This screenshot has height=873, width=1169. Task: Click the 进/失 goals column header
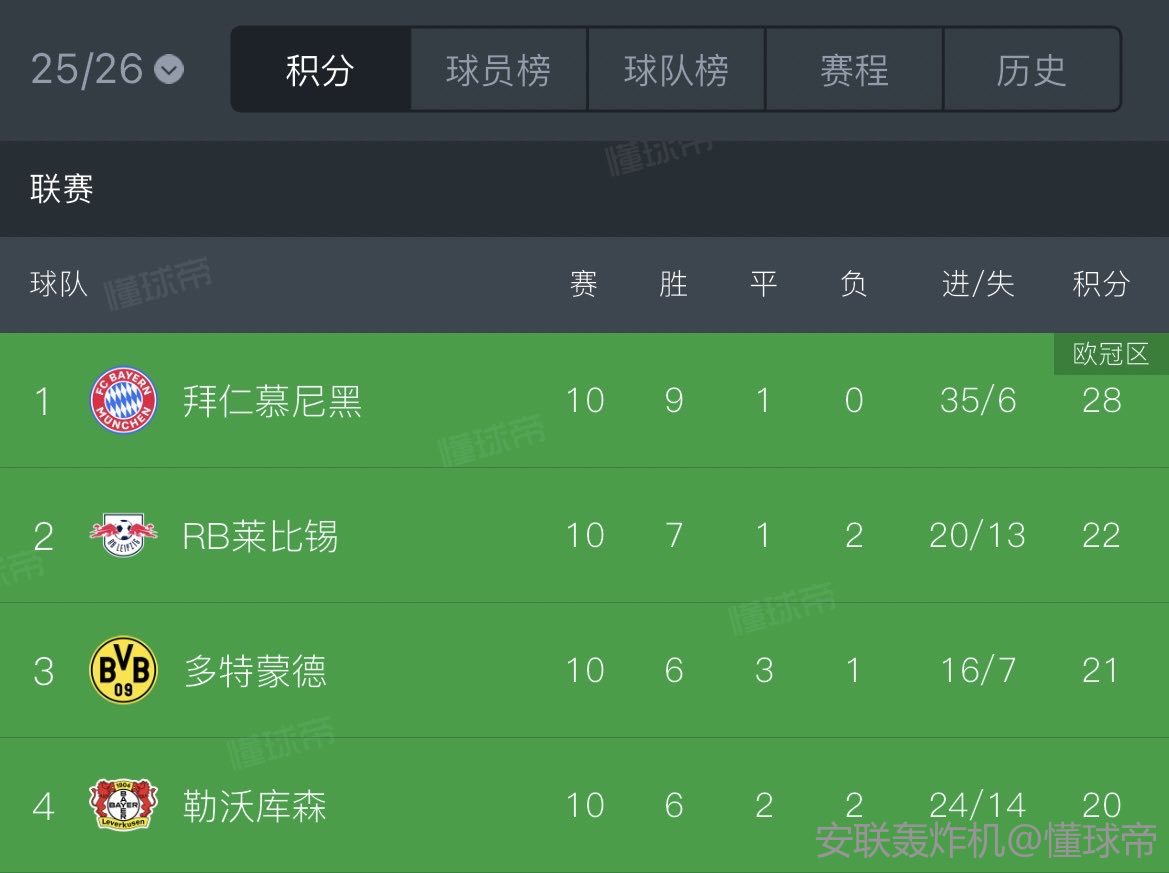(977, 285)
